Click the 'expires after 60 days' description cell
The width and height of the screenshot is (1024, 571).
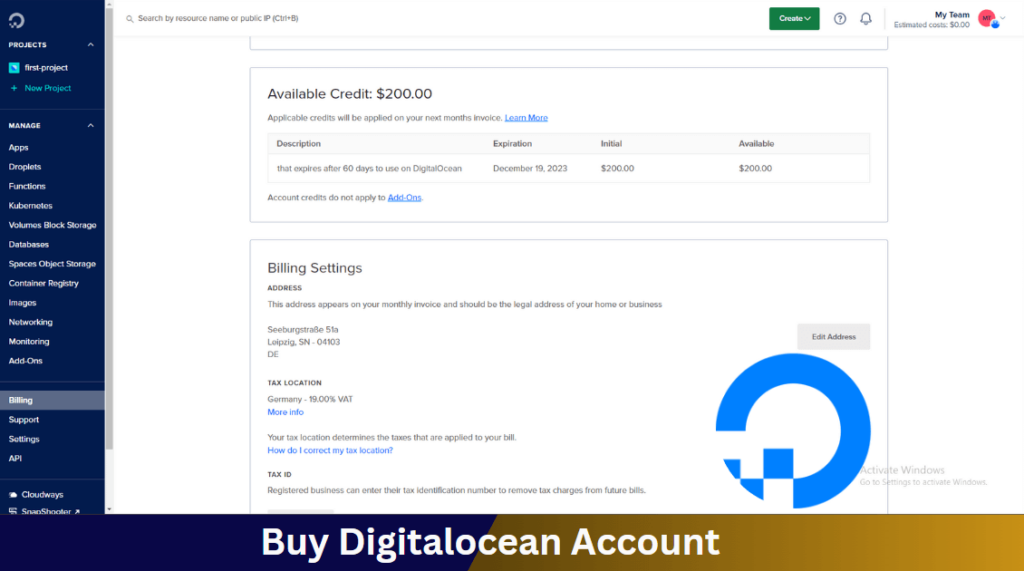[x=369, y=169]
